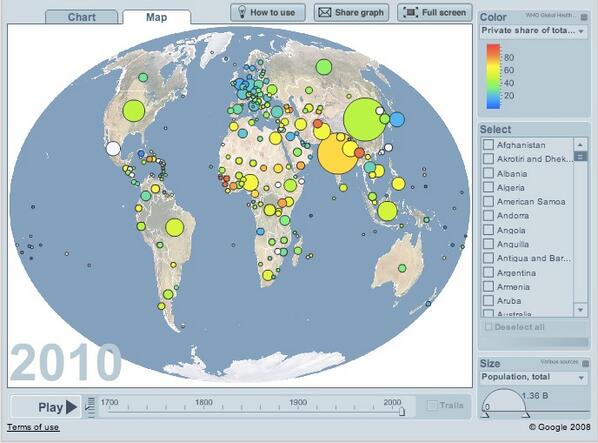The width and height of the screenshot is (598, 443).
Task: Check the Albania checkbox
Action: (488, 173)
